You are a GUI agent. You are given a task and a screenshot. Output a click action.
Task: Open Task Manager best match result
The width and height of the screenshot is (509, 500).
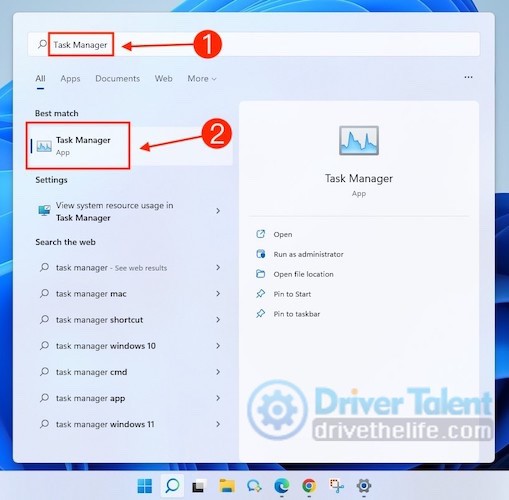(x=130, y=146)
